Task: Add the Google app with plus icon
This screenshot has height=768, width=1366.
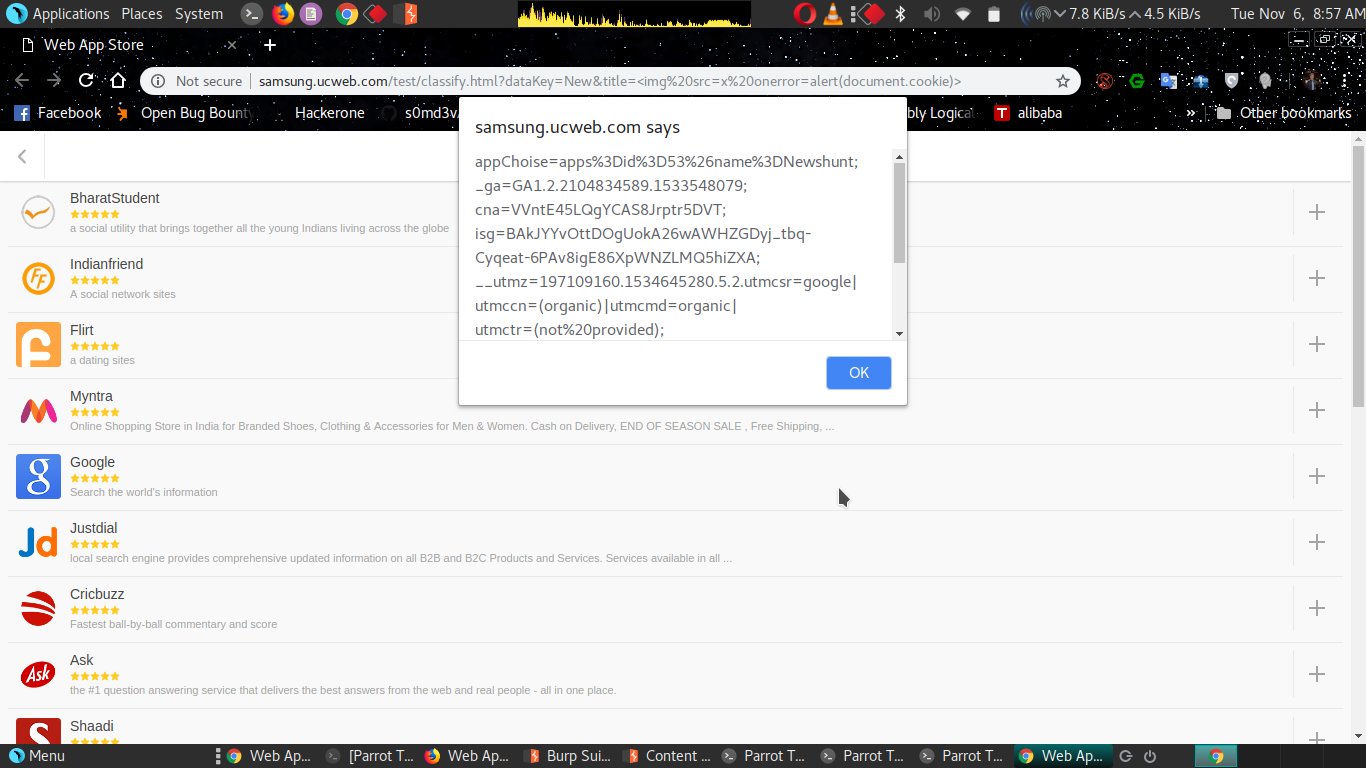Action: tap(1317, 476)
